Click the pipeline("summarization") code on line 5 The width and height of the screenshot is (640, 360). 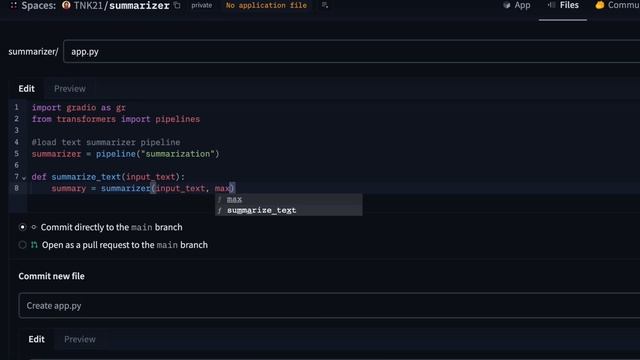tap(158, 154)
